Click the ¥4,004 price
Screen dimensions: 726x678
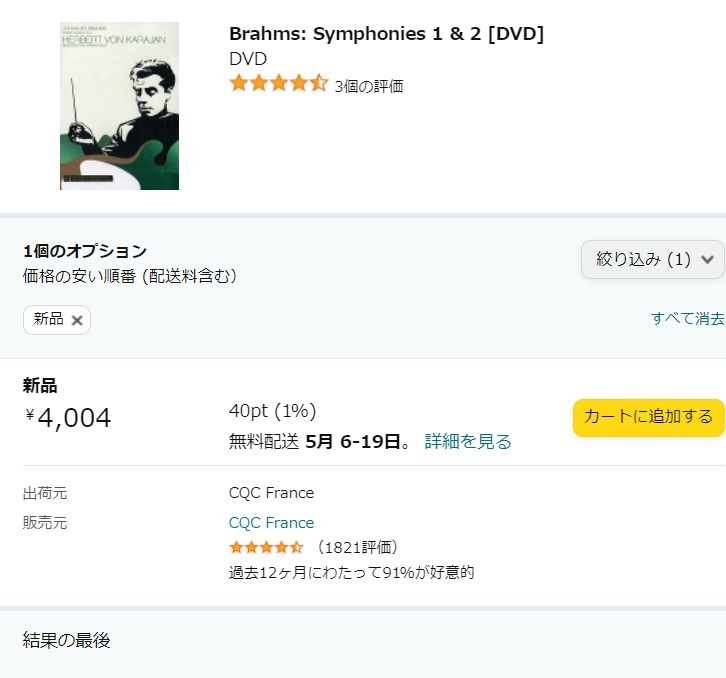(x=68, y=418)
